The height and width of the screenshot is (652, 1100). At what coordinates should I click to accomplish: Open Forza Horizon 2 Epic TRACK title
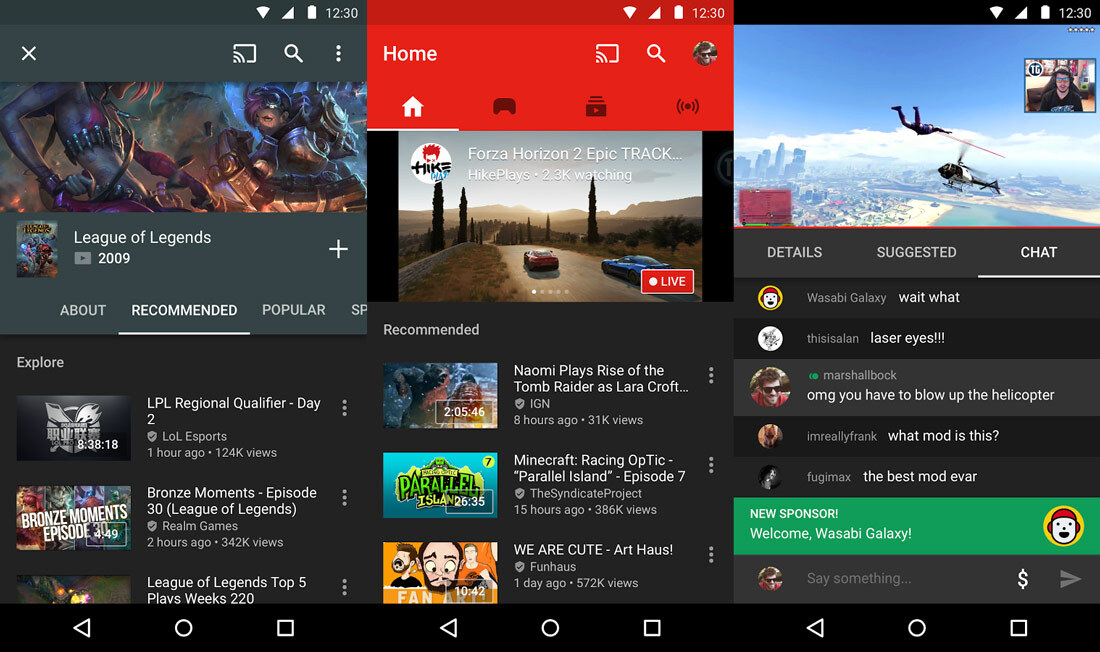pos(575,154)
